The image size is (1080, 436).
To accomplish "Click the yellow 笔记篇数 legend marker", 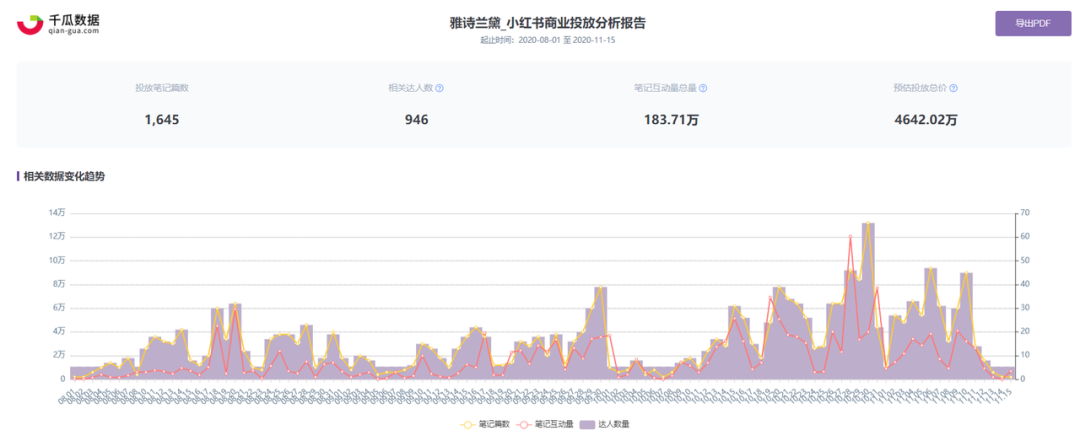I will pos(467,424).
